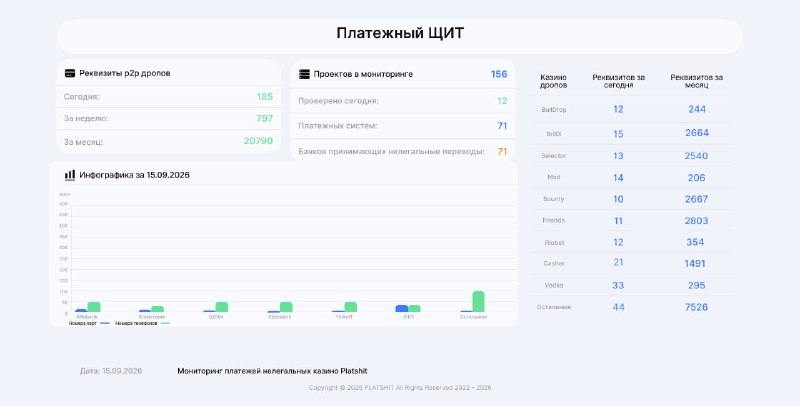
Task: Click the monthly total 20790
Action: pyautogui.click(x=258, y=141)
